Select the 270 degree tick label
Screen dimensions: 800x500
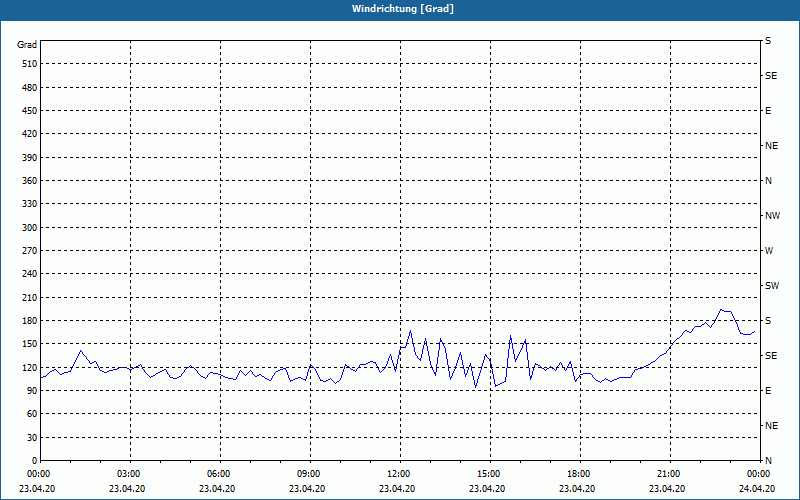(30, 251)
